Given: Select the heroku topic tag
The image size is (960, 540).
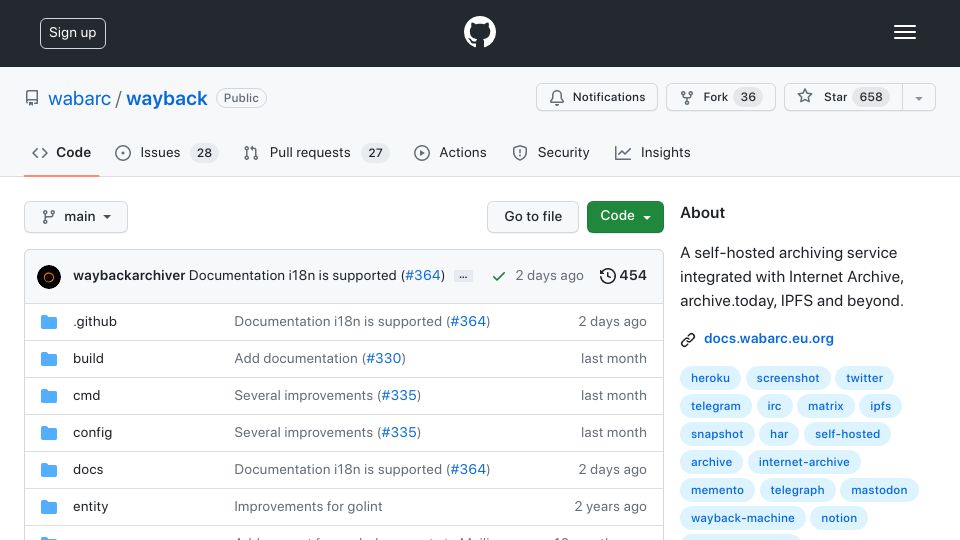Looking at the screenshot, I should pos(710,378).
